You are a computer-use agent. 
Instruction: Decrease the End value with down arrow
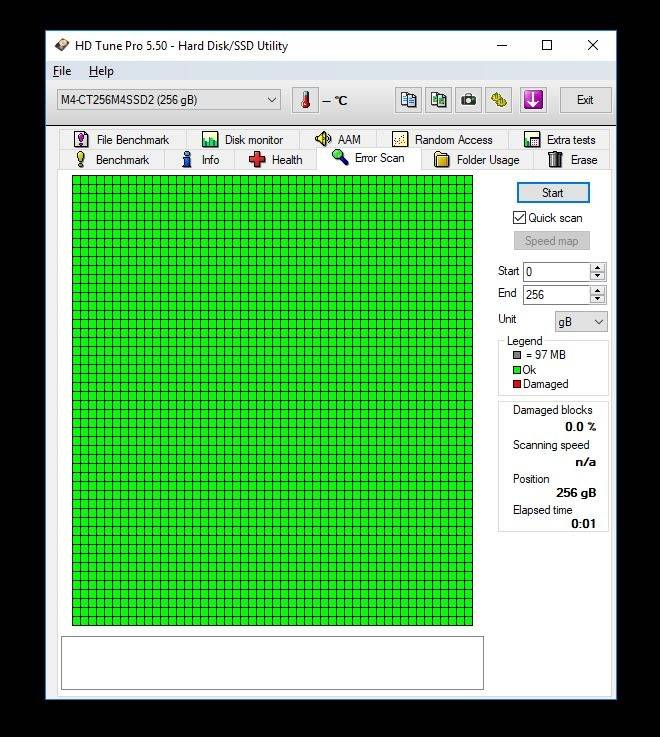coord(597,299)
